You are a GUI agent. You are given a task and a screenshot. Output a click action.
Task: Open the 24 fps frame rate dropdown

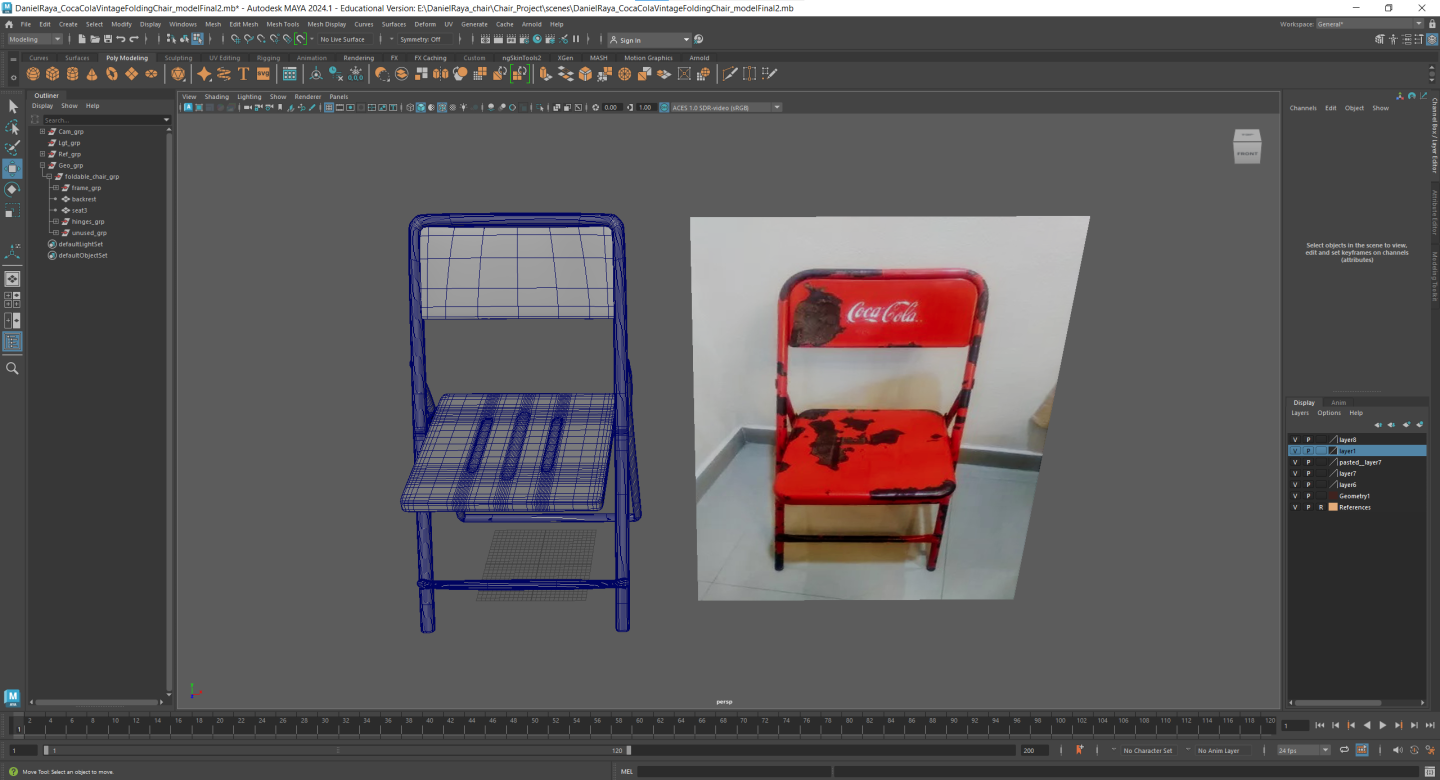point(1304,750)
